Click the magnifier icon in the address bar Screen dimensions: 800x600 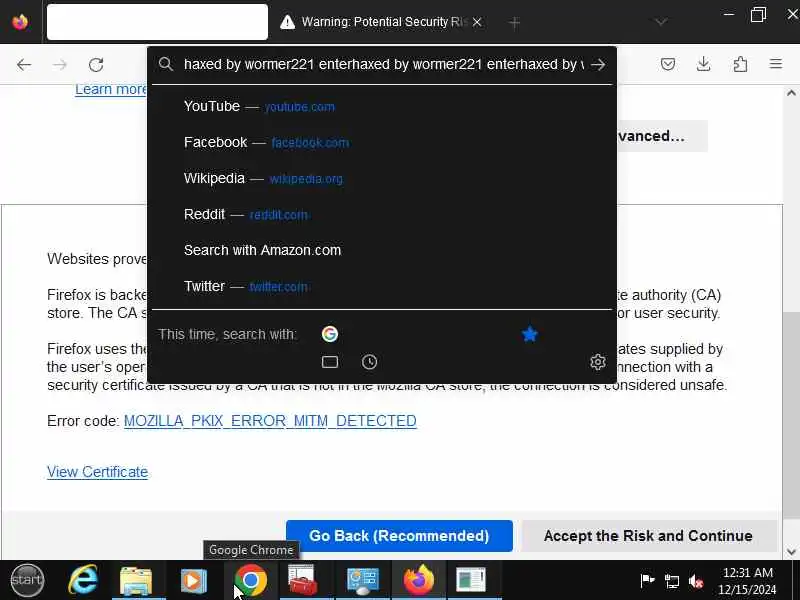(x=165, y=64)
